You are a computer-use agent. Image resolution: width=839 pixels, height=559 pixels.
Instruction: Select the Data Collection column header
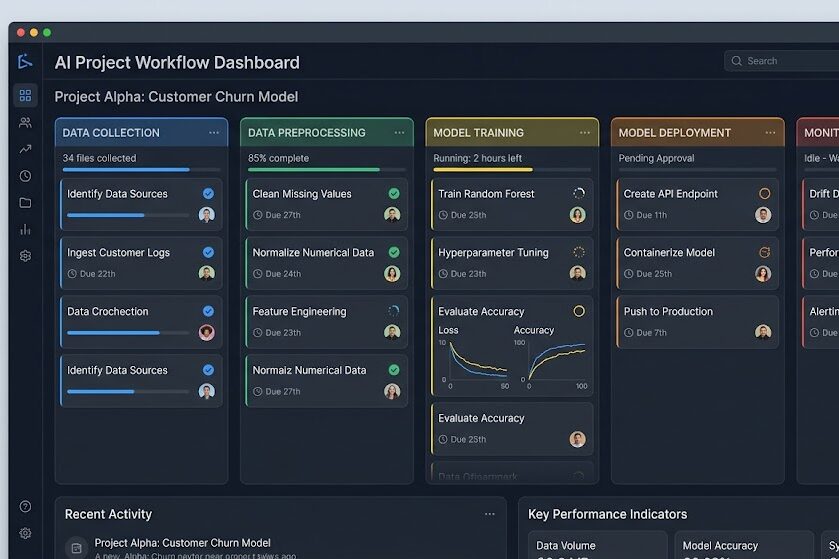141,133
